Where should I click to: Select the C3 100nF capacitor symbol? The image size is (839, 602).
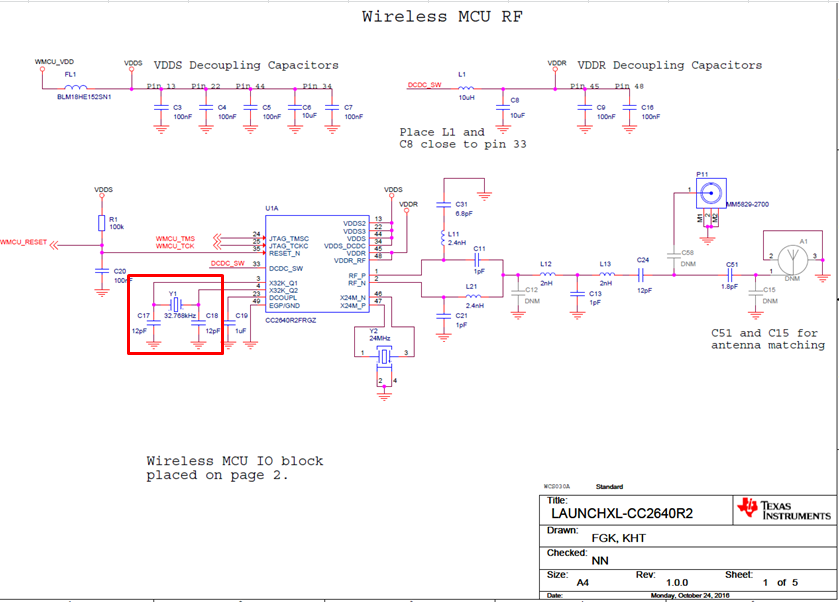[x=161, y=108]
